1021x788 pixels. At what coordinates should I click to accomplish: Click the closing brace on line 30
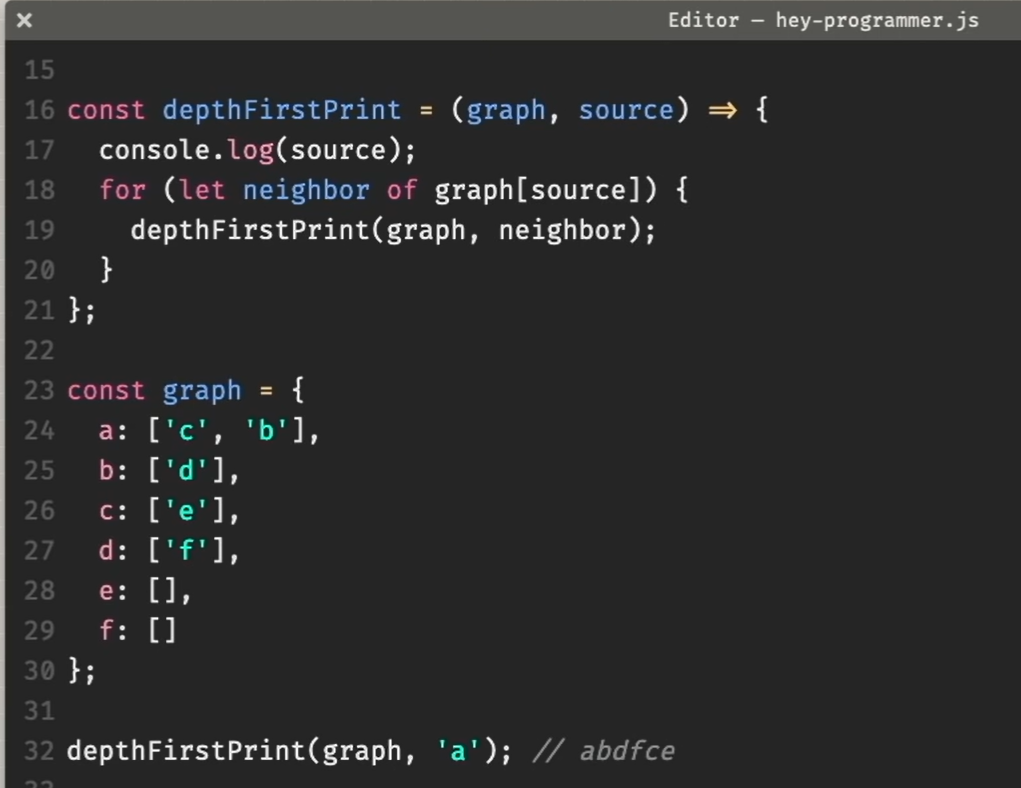coord(75,670)
